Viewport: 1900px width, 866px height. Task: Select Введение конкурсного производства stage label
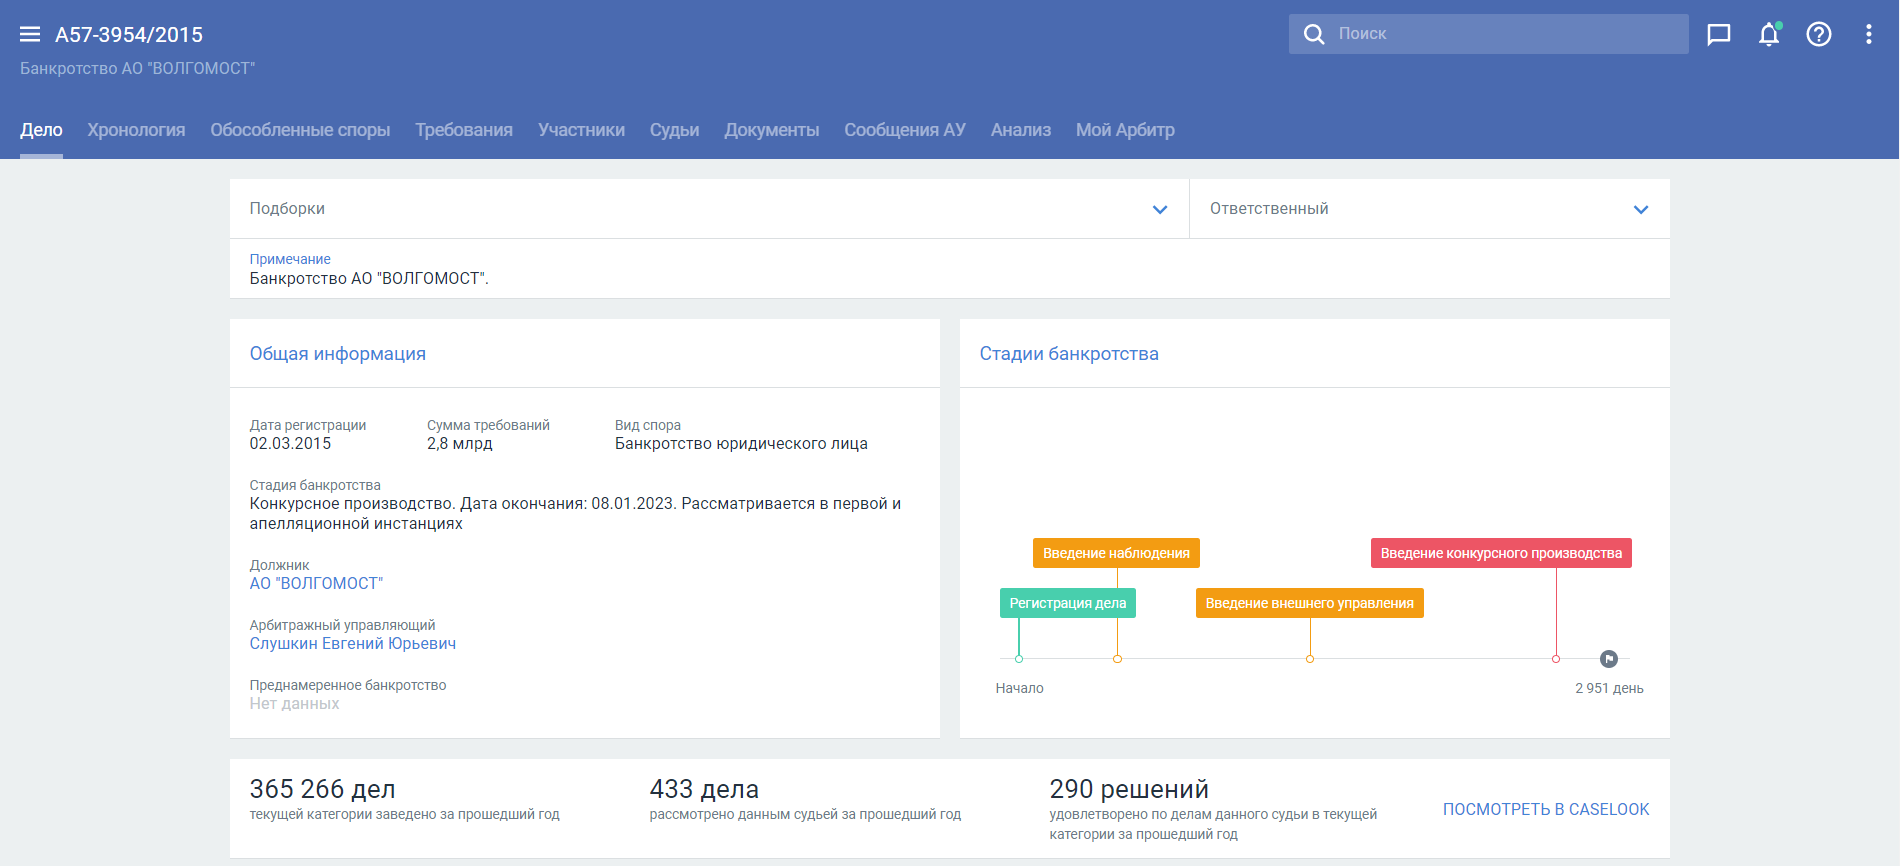point(1501,553)
